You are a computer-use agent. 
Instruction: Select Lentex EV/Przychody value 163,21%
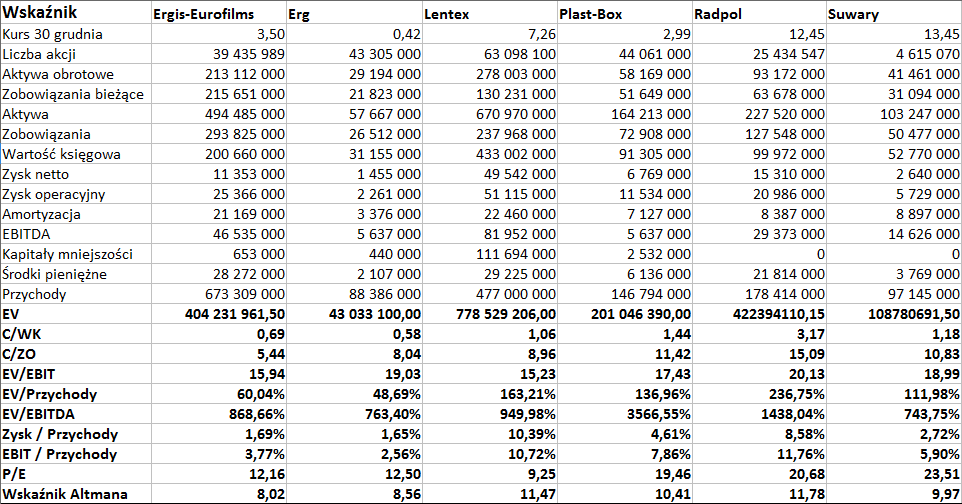click(x=490, y=394)
